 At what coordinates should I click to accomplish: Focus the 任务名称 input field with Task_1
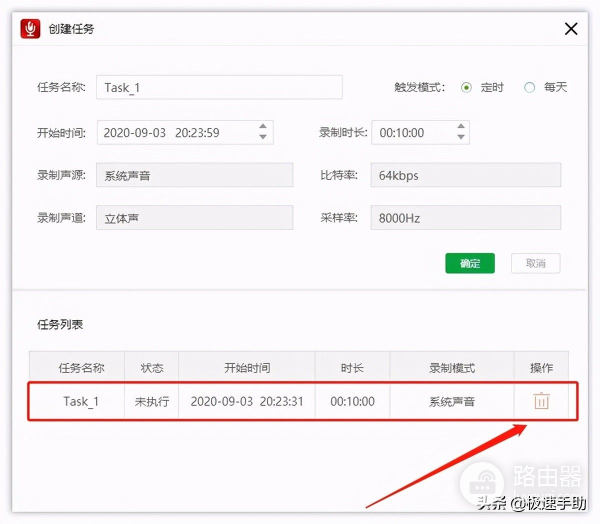(219, 88)
